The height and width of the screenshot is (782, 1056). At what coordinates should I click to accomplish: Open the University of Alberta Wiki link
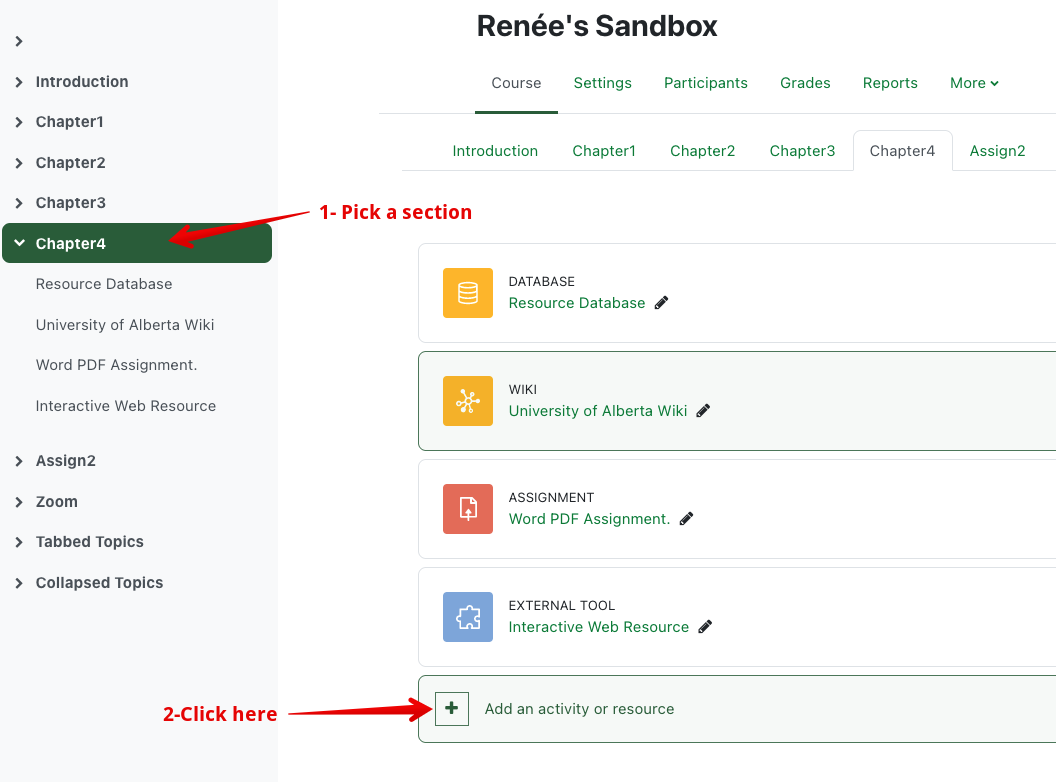pyautogui.click(x=597, y=411)
